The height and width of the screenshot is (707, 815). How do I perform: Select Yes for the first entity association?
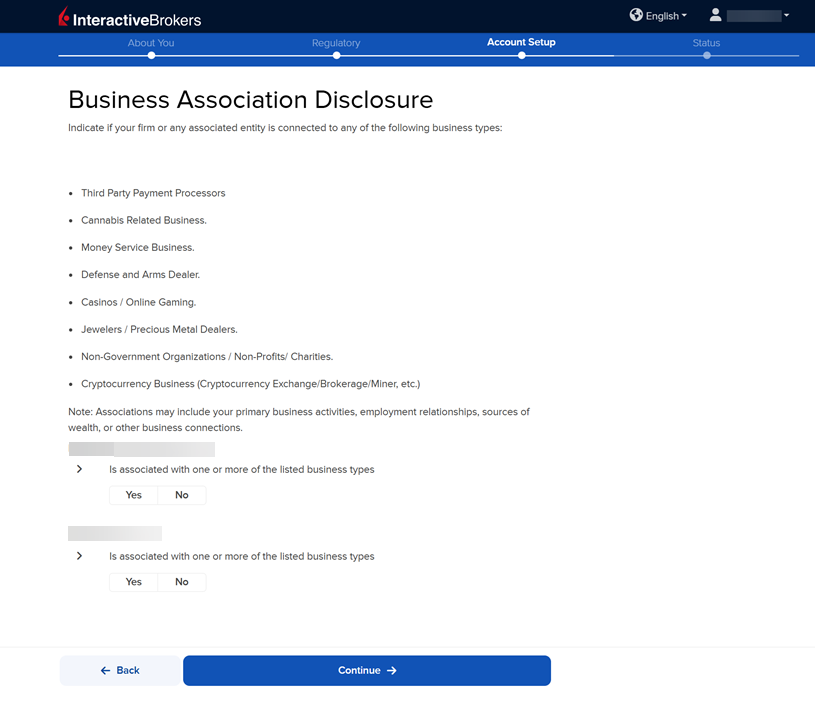coord(133,495)
